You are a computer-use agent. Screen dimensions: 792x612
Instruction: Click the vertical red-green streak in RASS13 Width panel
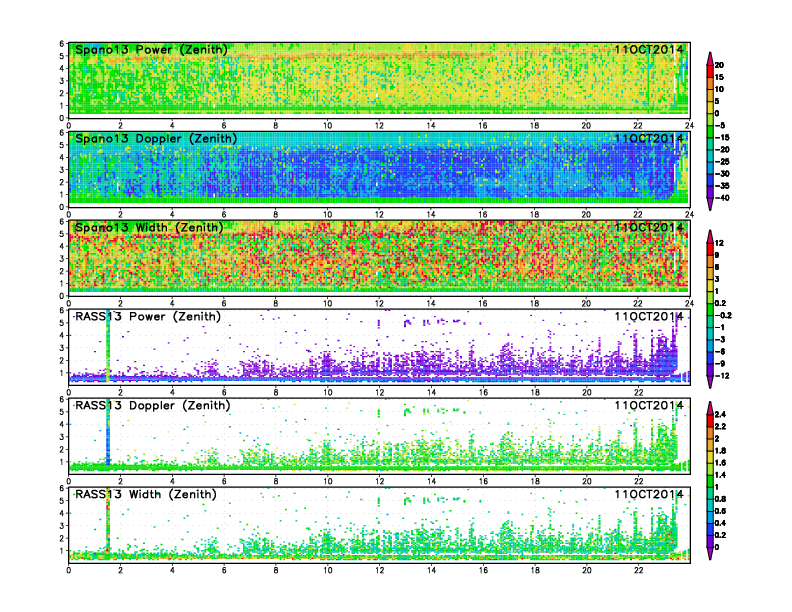coord(108,521)
